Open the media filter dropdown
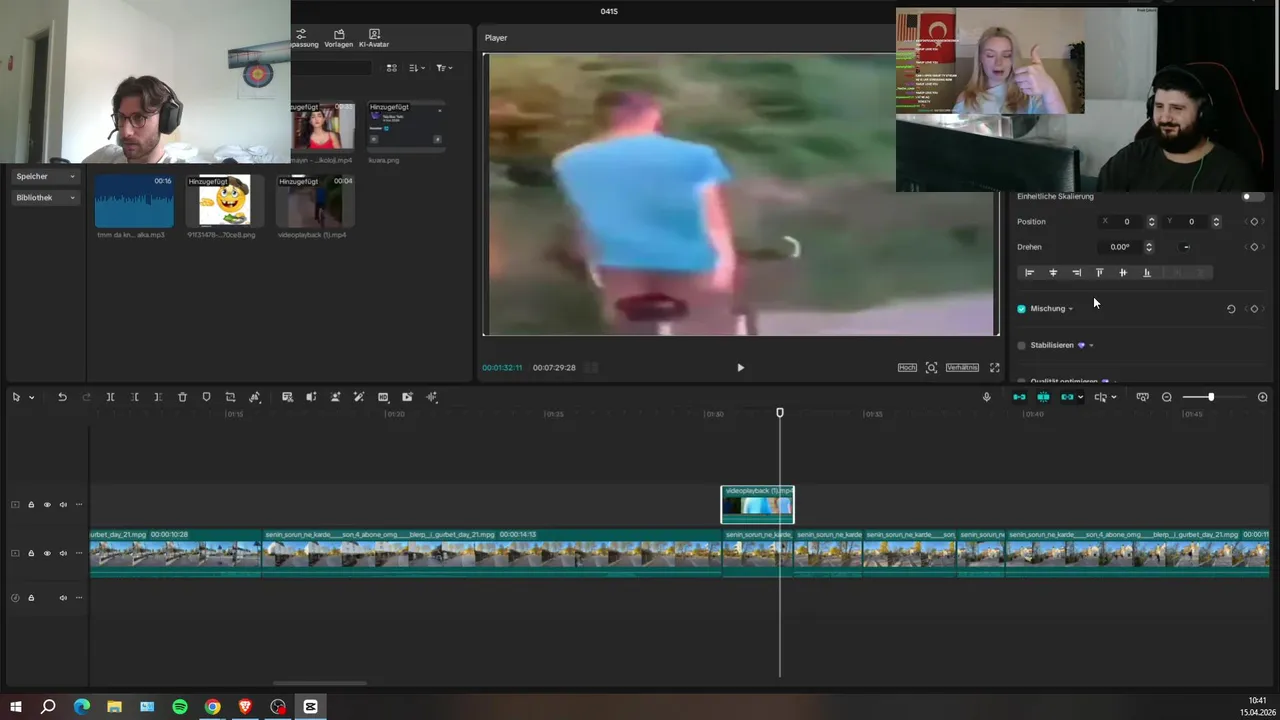The width and height of the screenshot is (1280, 720). (444, 68)
